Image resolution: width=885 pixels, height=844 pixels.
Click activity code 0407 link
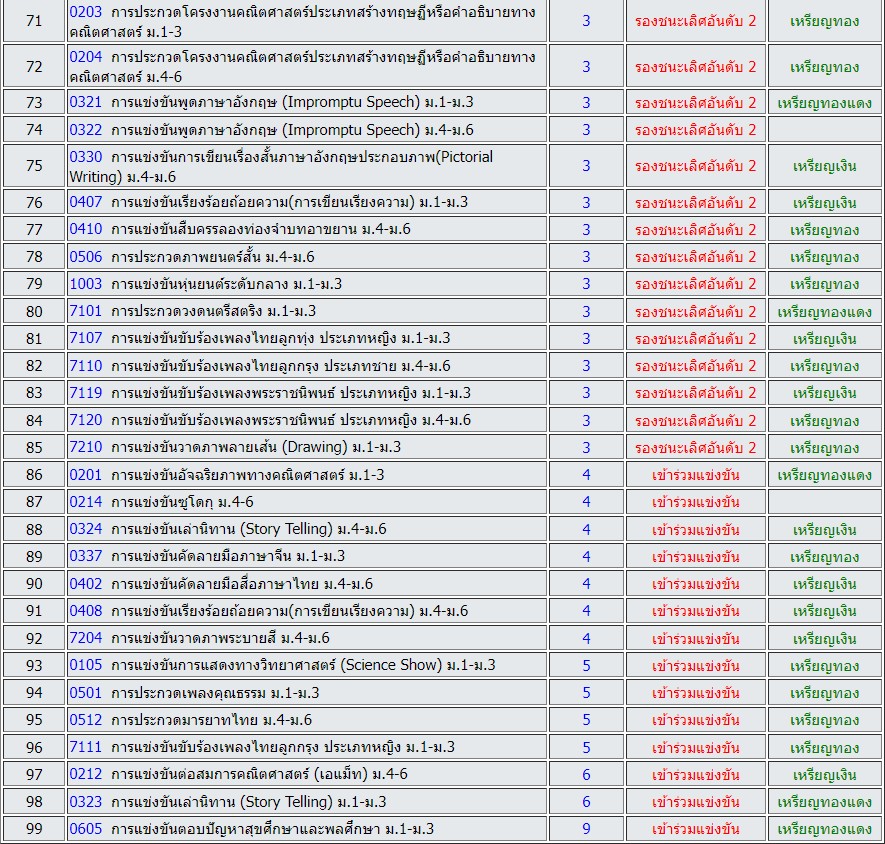pyautogui.click(x=85, y=203)
